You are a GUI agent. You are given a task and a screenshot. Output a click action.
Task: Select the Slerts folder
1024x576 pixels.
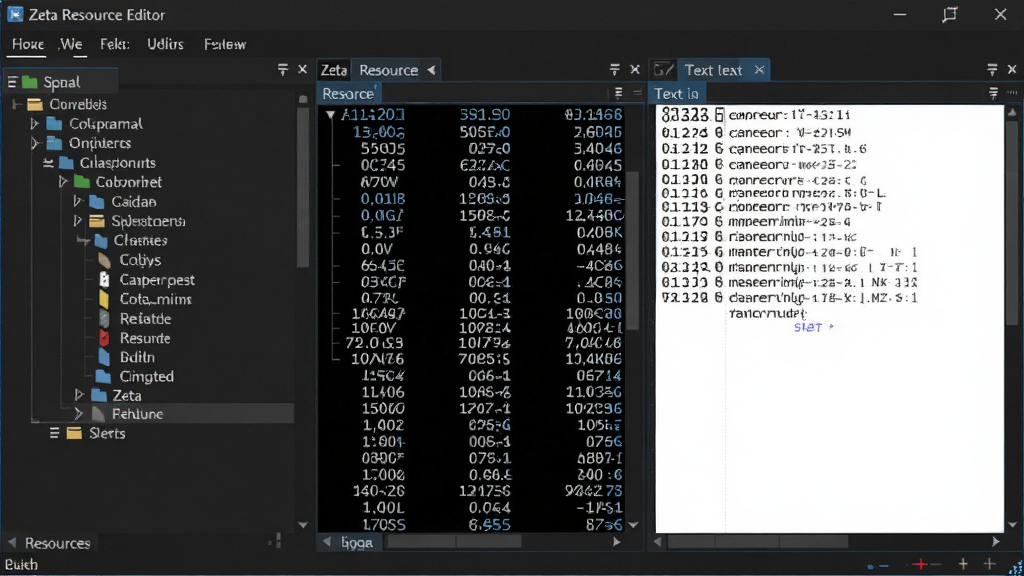tap(95, 433)
